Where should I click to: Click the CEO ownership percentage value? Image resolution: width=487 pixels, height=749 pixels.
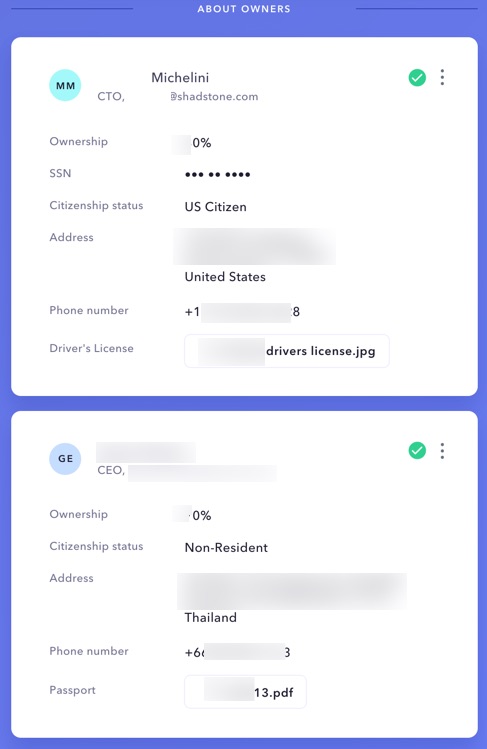(x=192, y=515)
